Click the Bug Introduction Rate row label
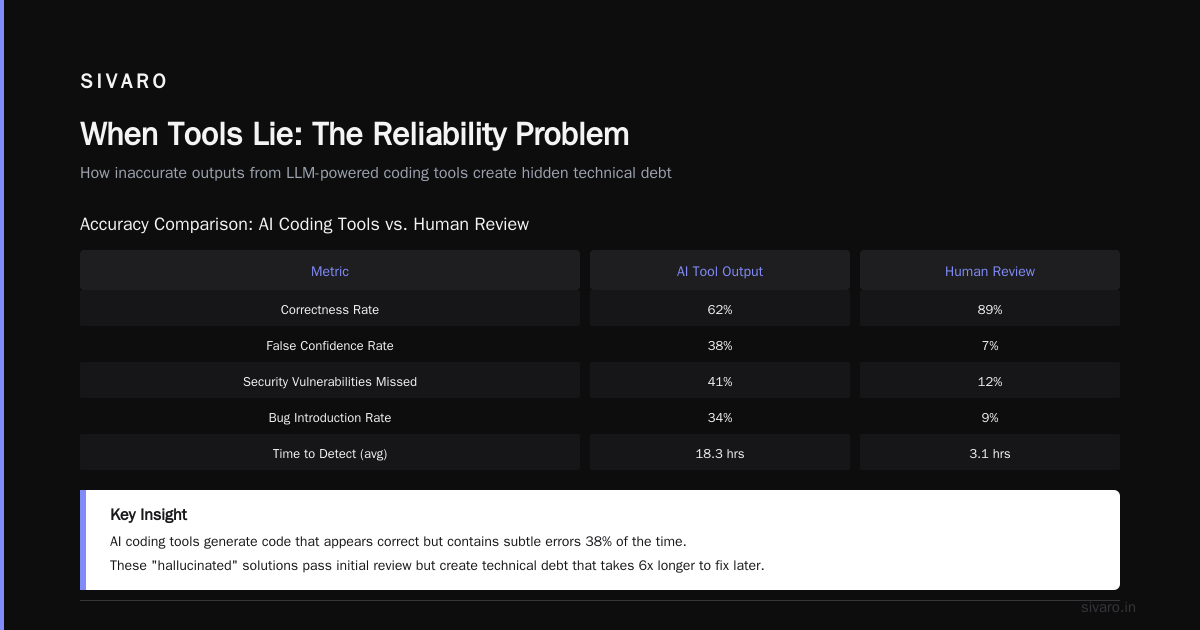The height and width of the screenshot is (630, 1200). 330,418
